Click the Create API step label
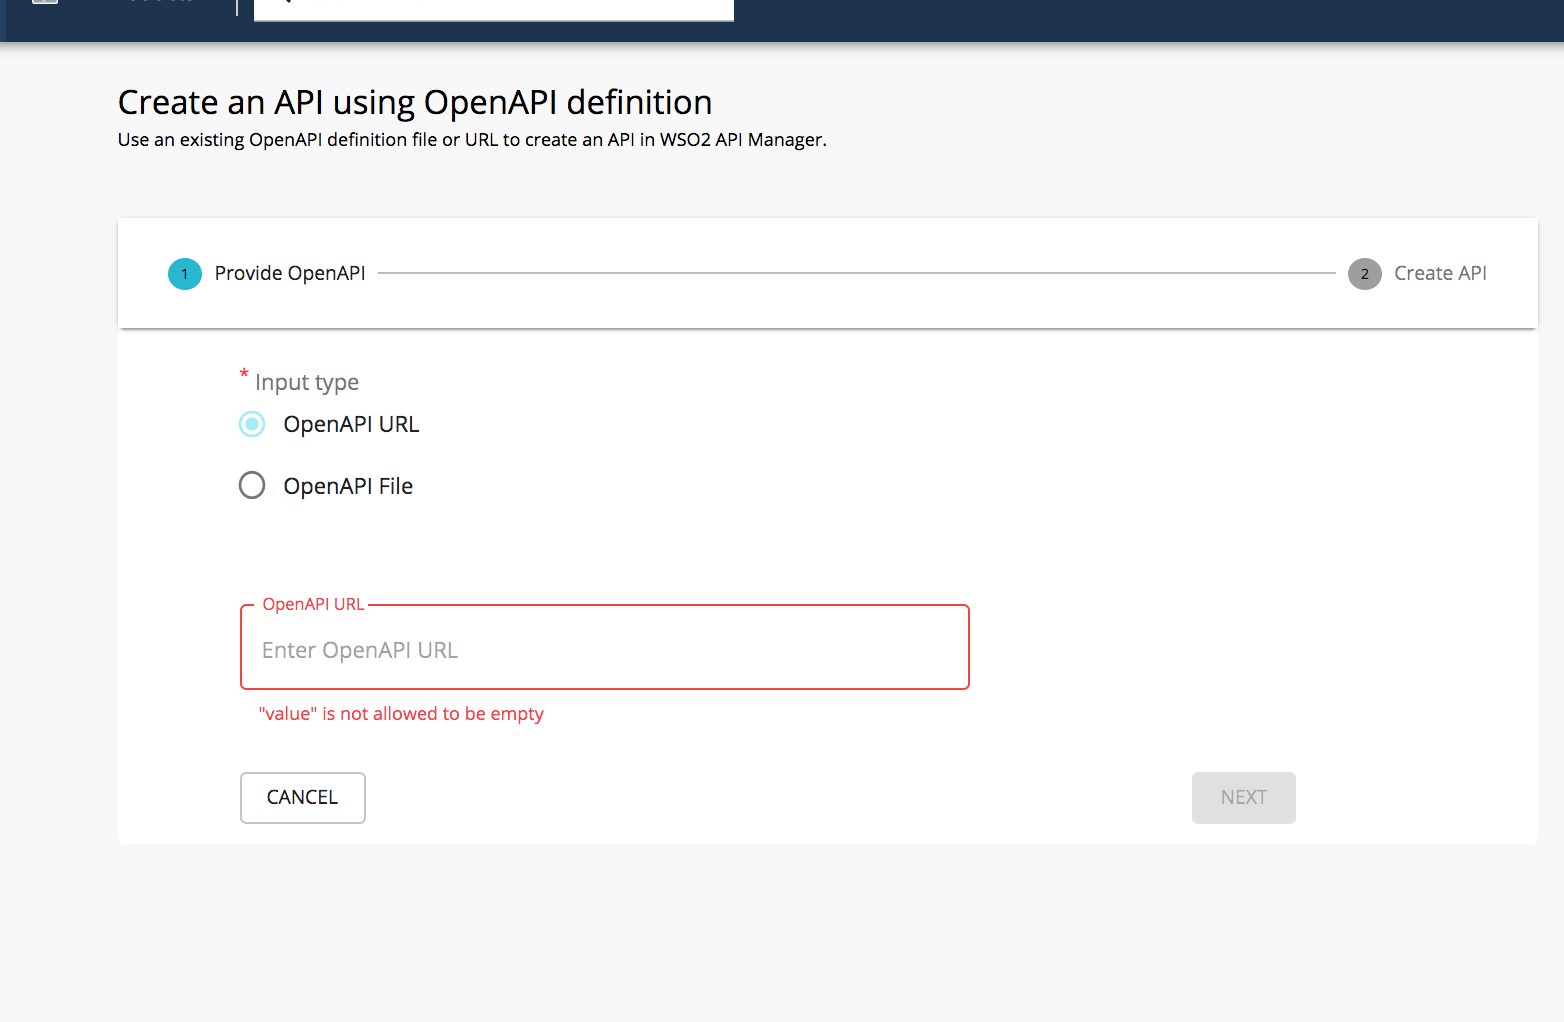 pyautogui.click(x=1440, y=273)
